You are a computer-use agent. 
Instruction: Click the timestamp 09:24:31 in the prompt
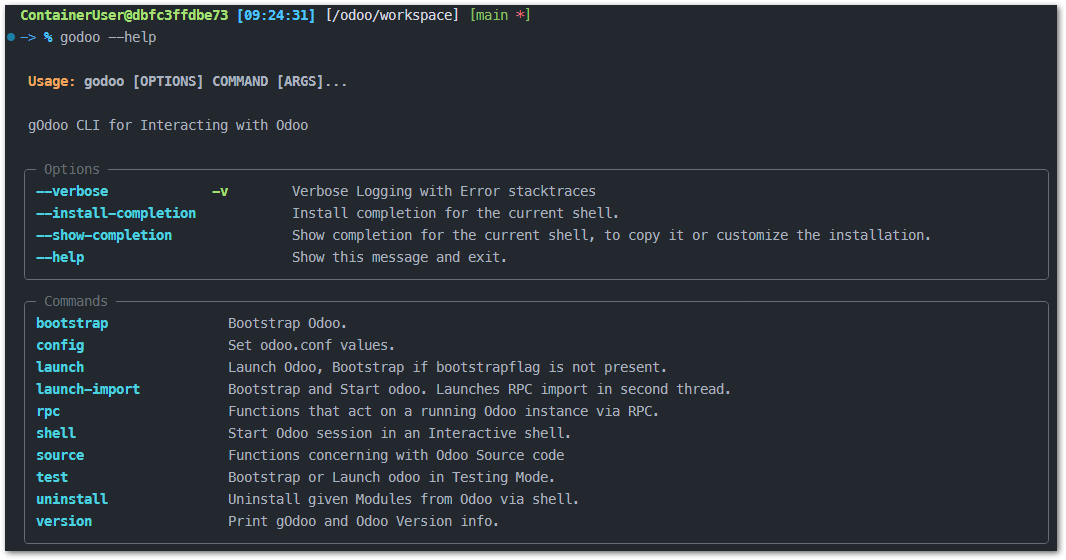276,15
